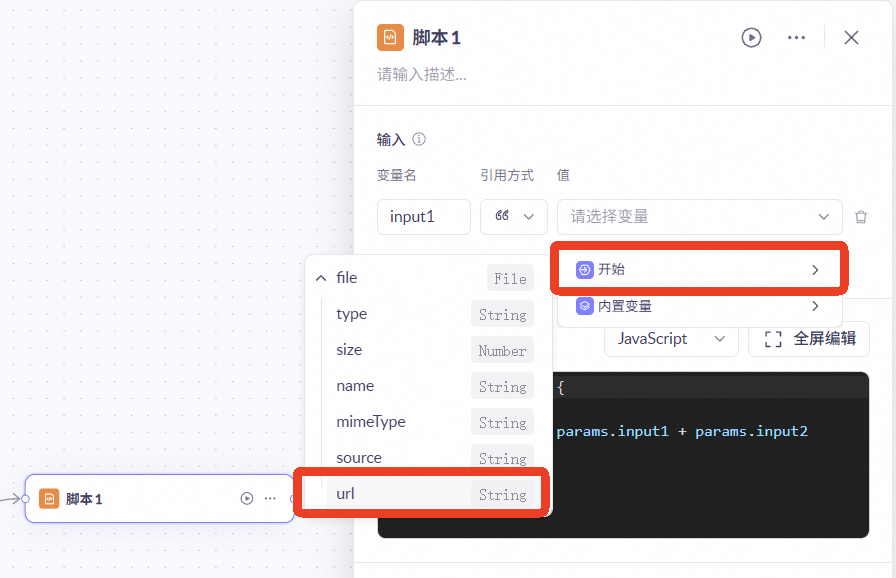Click the 脚本 1 panel title
Image resolution: width=896 pixels, height=578 pixels.
[x=437, y=38]
